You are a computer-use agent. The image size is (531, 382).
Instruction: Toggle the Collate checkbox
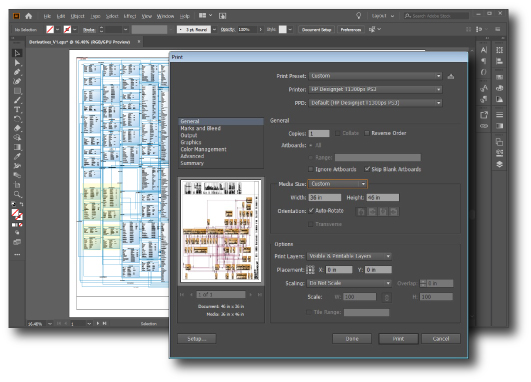point(338,133)
